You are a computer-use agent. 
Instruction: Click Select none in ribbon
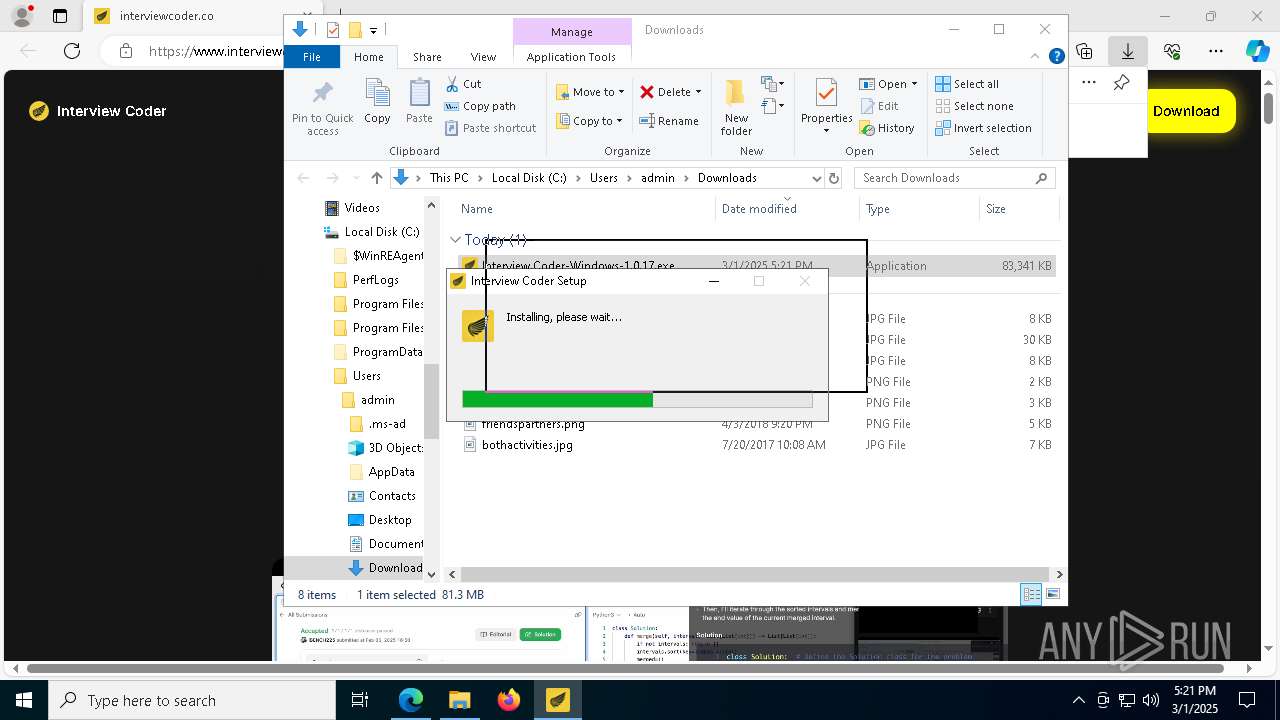[x=975, y=106]
